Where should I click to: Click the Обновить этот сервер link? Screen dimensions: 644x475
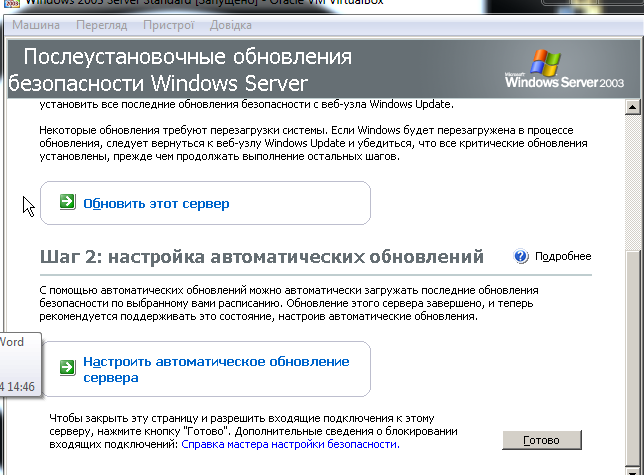coord(156,204)
